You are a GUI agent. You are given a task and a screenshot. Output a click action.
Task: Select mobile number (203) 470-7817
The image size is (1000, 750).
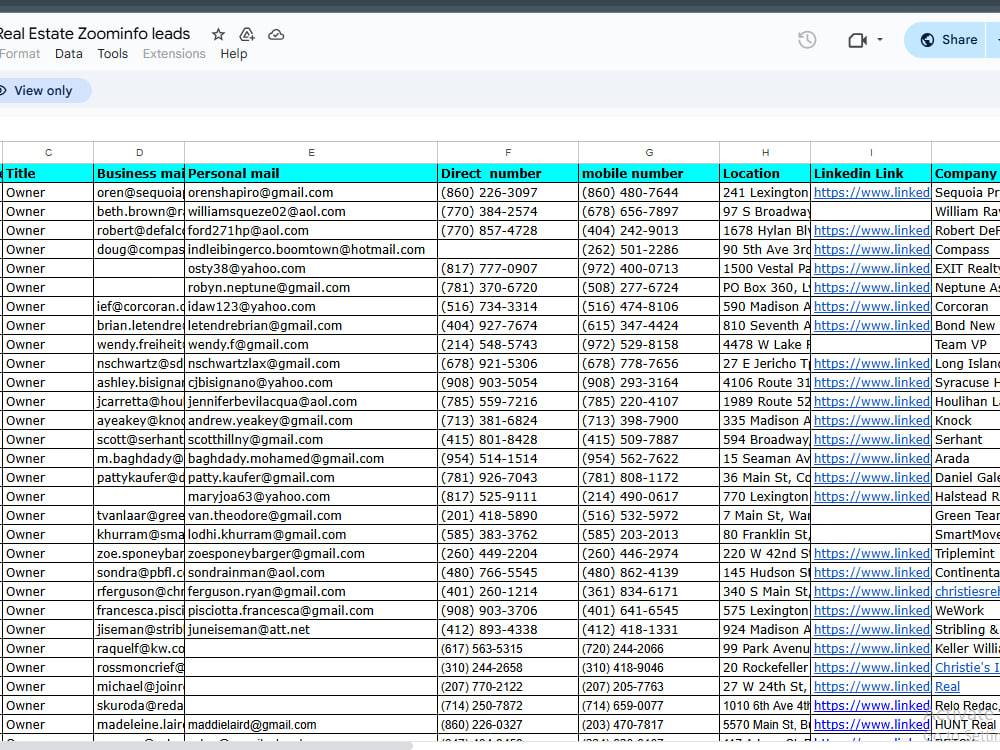[x=649, y=724]
